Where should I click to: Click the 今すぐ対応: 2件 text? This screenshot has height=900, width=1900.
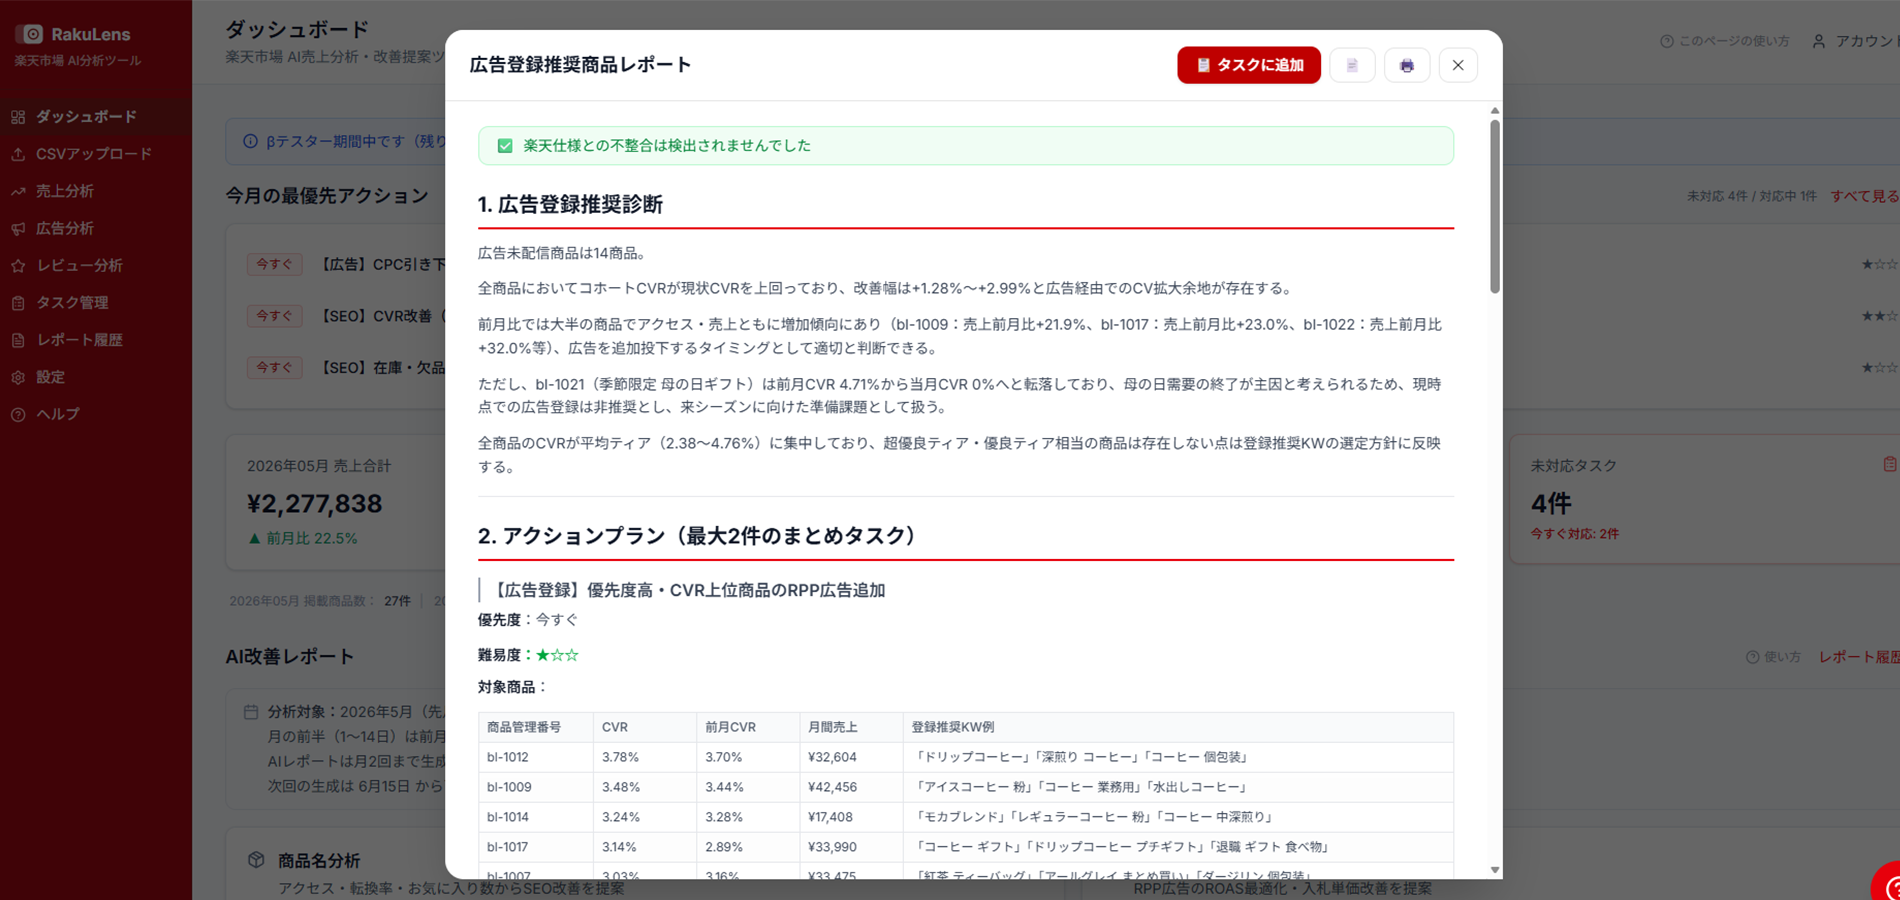(x=1574, y=534)
